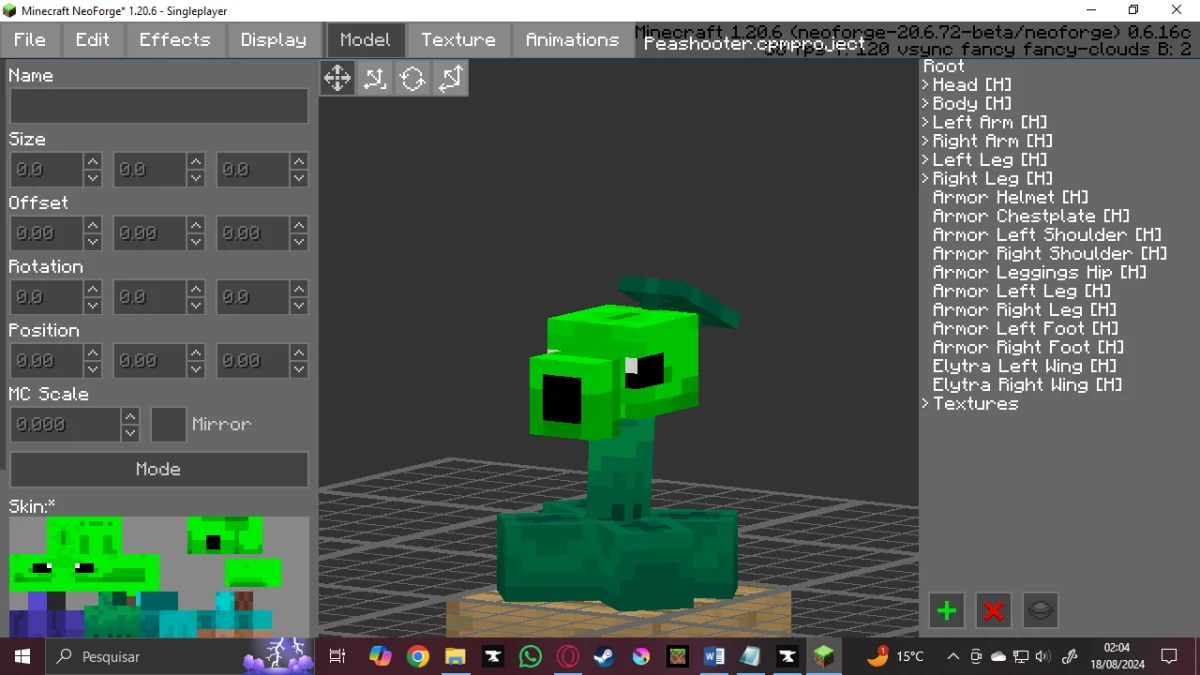The width and height of the screenshot is (1200, 675).
Task: Click the taskbar search box Pesquisar
Action: (180, 656)
